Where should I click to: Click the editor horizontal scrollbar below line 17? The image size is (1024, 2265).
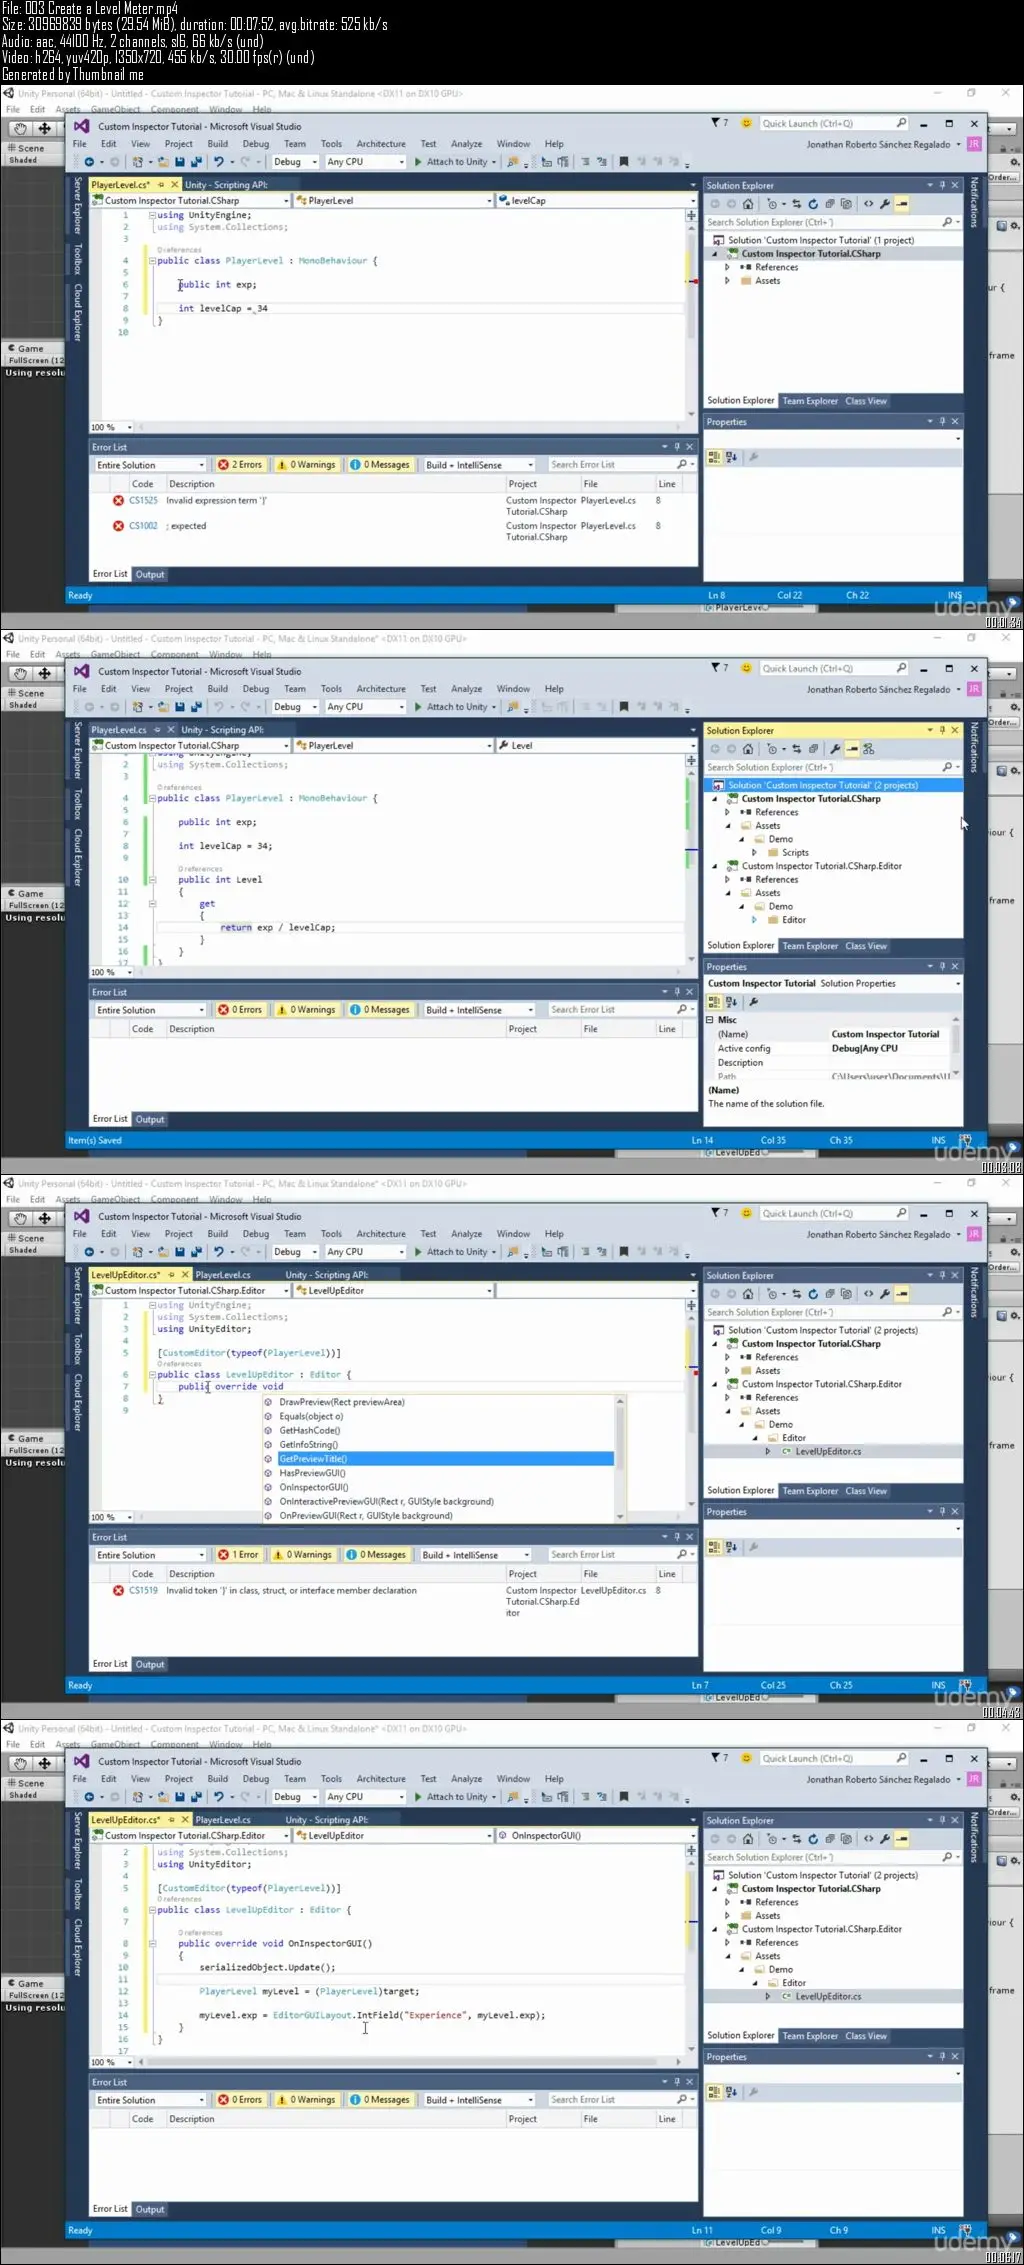(x=410, y=2063)
